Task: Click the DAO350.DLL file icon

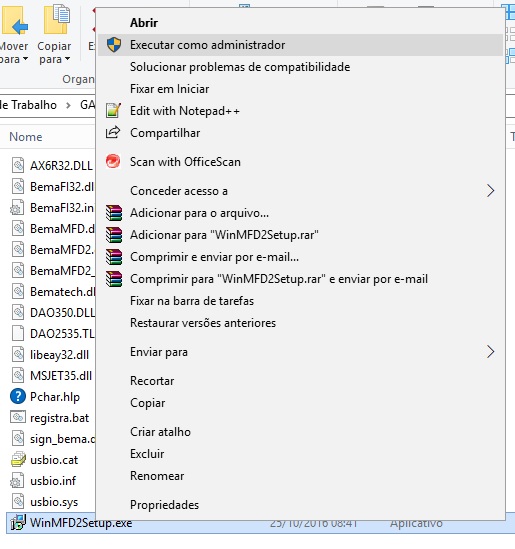Action: tap(18, 312)
